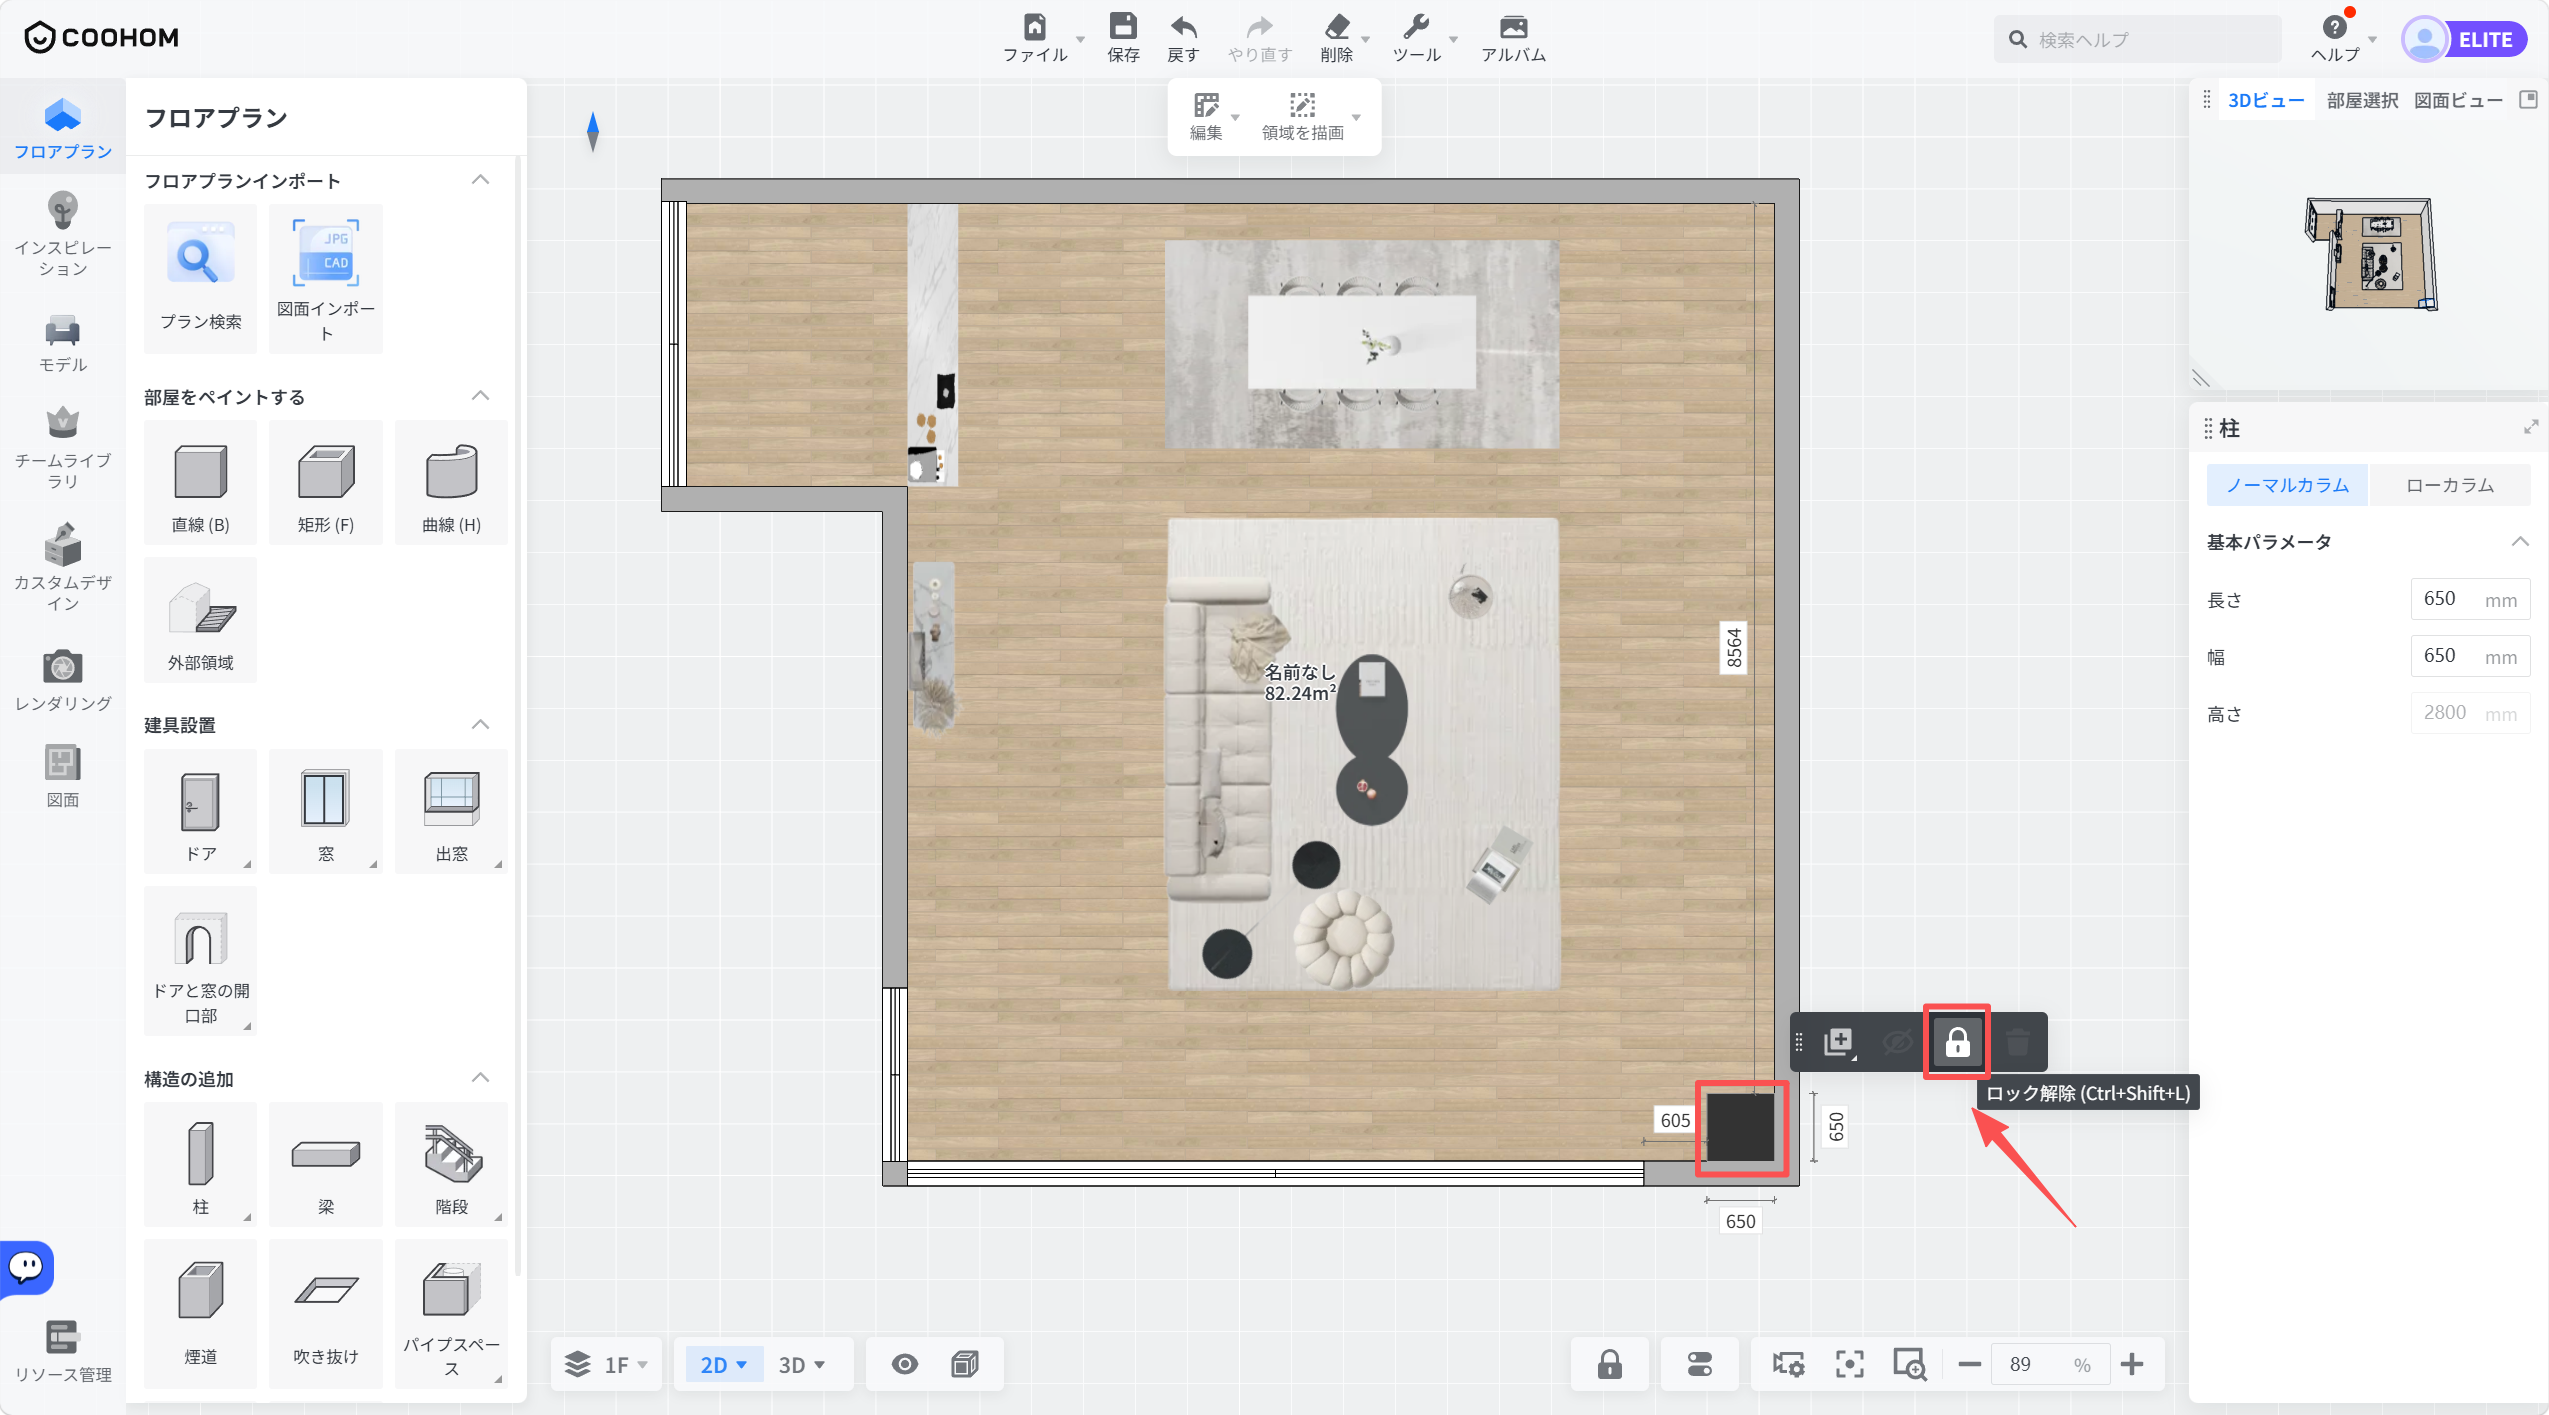This screenshot has height=1415, width=2549.
Task: Select the 矩形 (F) room tool
Action: pos(325,483)
